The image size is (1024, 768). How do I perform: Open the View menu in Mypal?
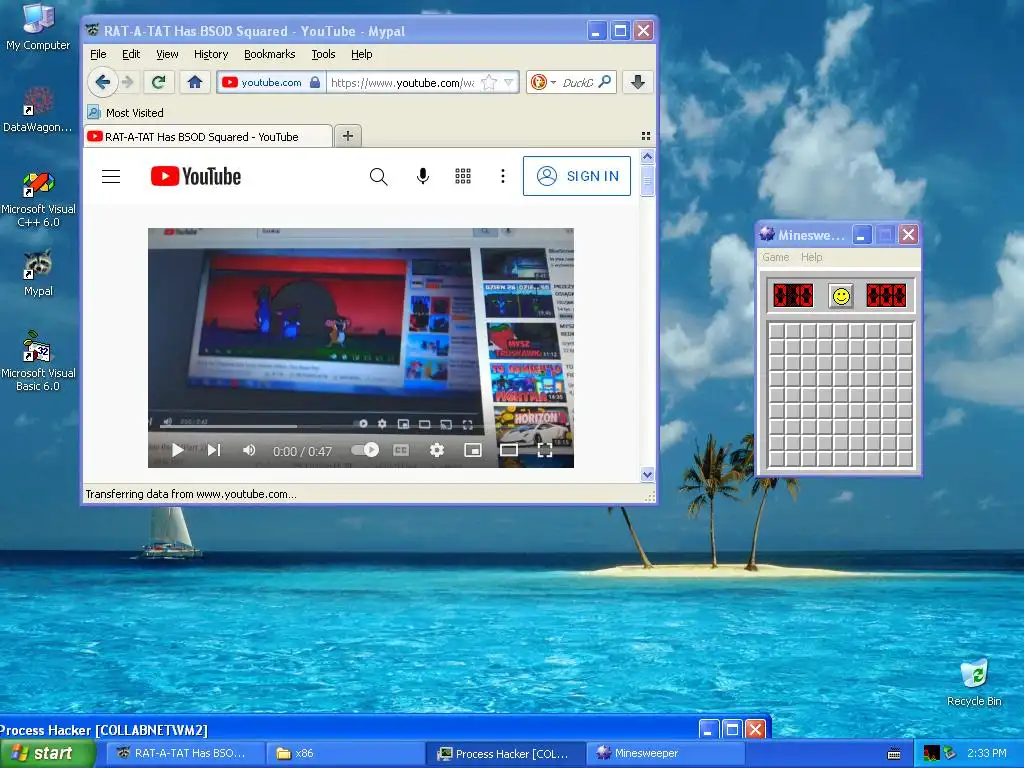pyautogui.click(x=167, y=54)
